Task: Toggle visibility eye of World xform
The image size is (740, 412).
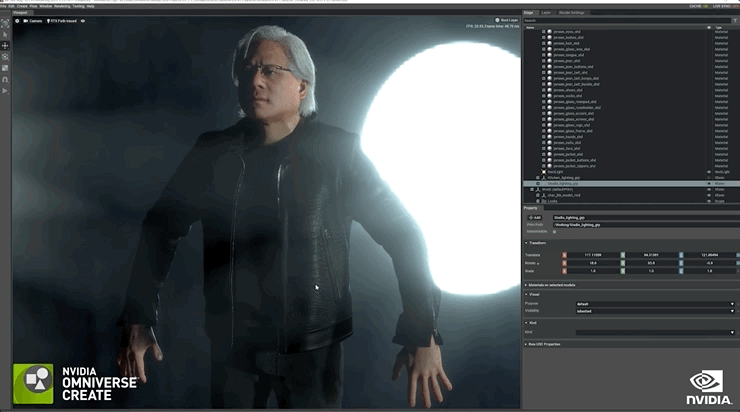Action: click(x=709, y=189)
